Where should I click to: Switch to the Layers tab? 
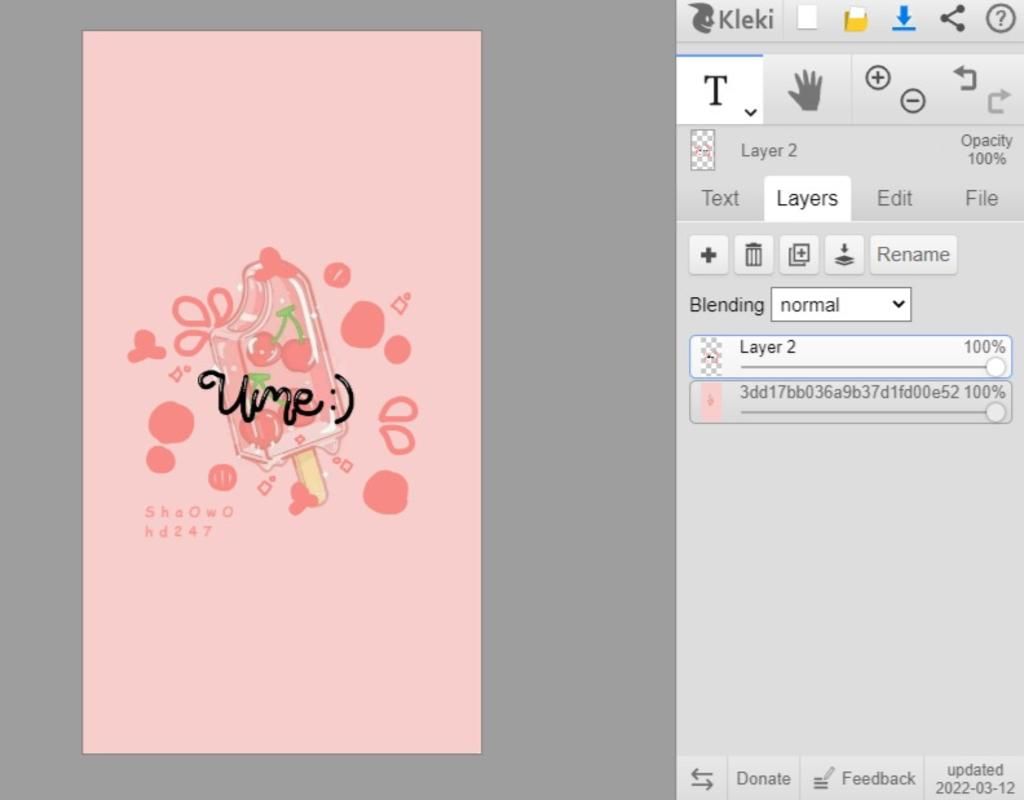click(807, 198)
